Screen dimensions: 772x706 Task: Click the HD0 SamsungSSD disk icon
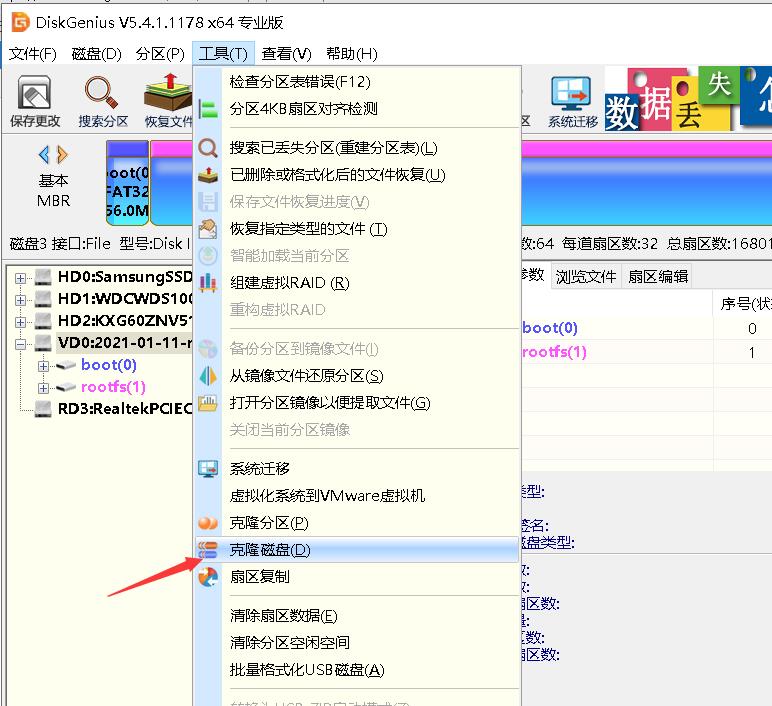click(43, 277)
